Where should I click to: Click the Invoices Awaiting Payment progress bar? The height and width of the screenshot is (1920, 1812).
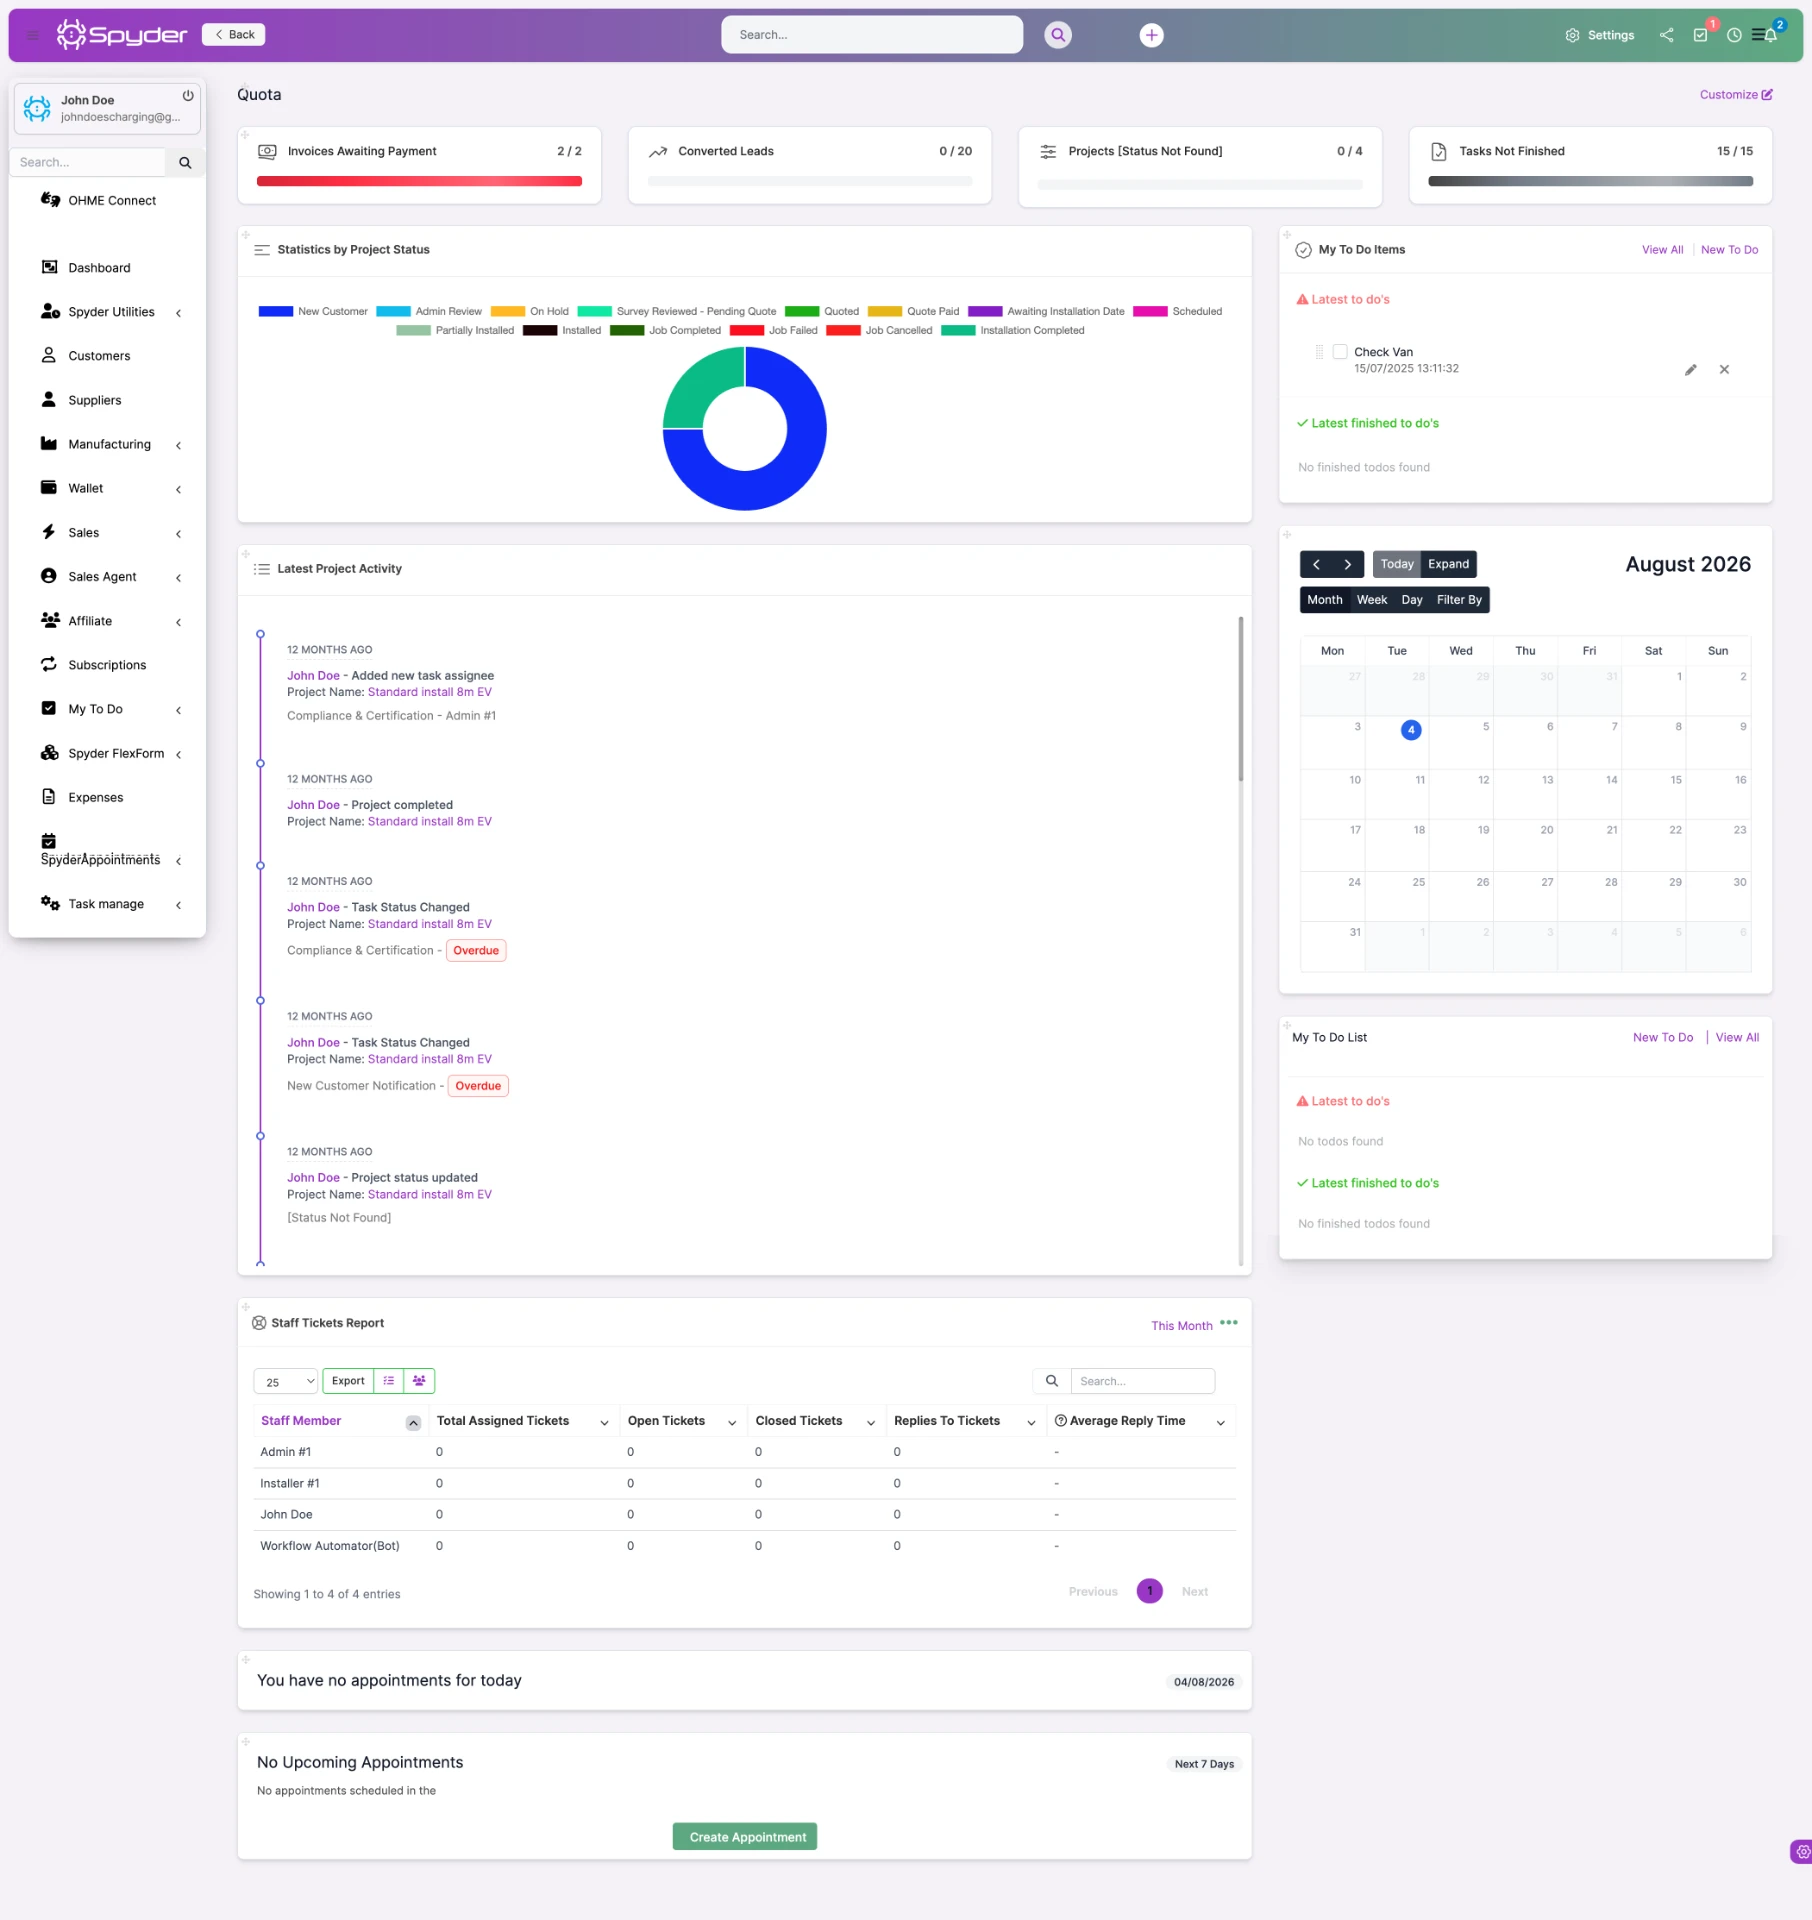pos(419,182)
